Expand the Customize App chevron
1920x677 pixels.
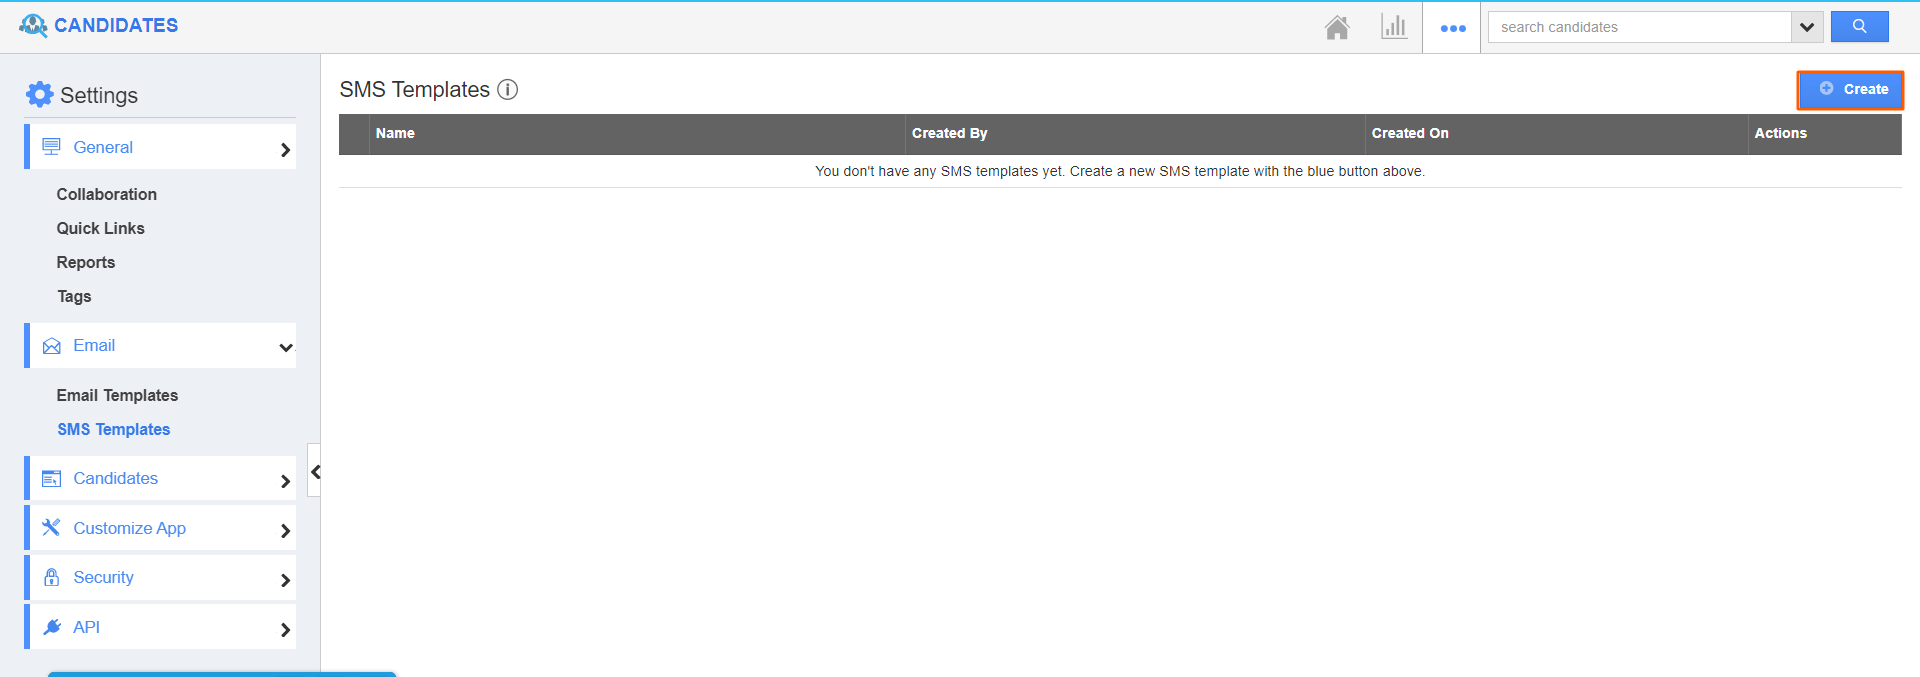[x=285, y=531]
